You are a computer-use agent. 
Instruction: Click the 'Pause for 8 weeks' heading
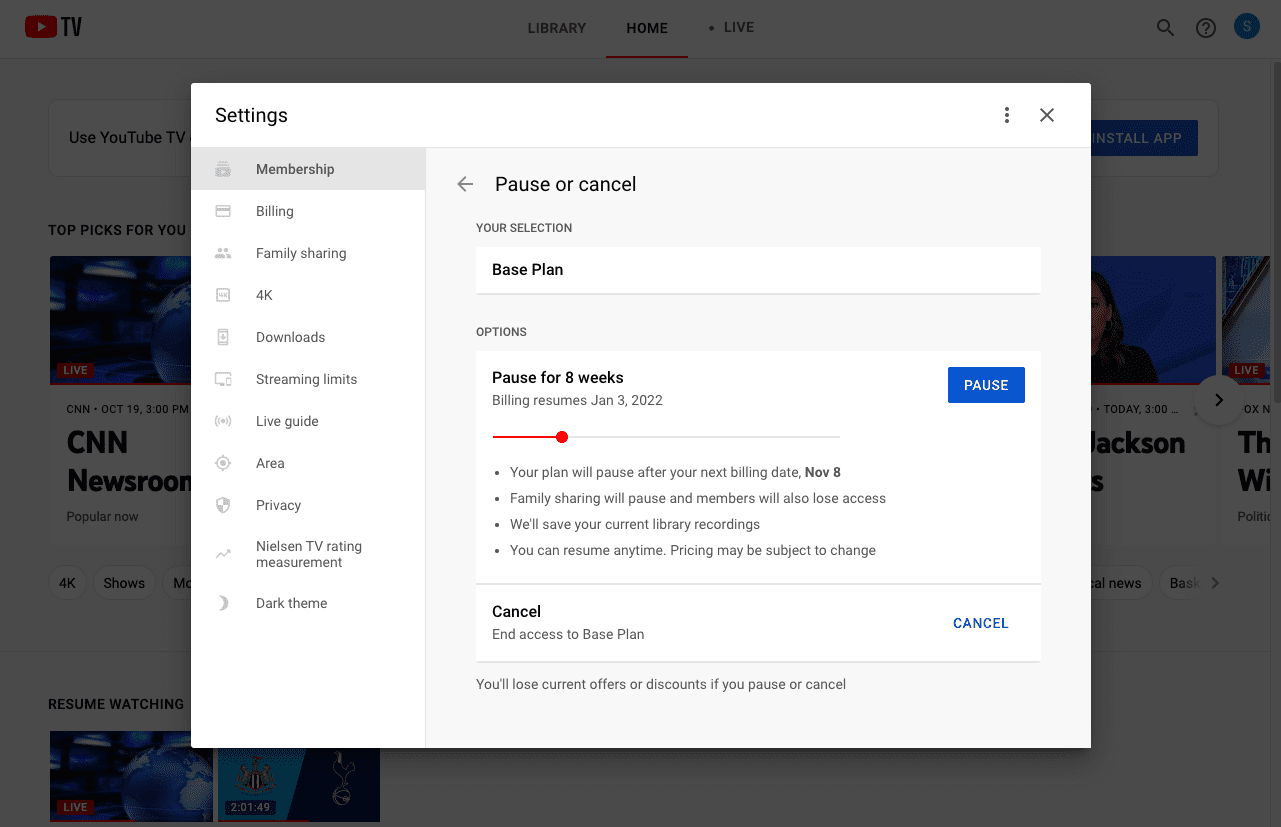[558, 377]
